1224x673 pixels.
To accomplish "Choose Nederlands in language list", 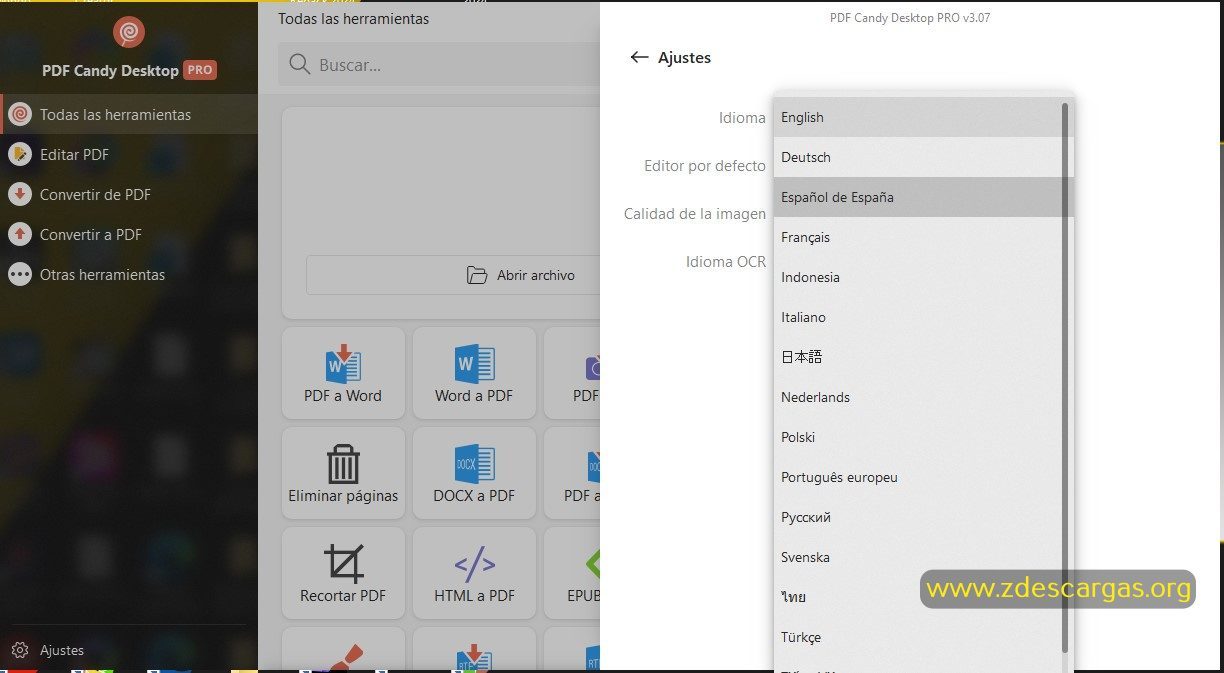I will point(916,397).
